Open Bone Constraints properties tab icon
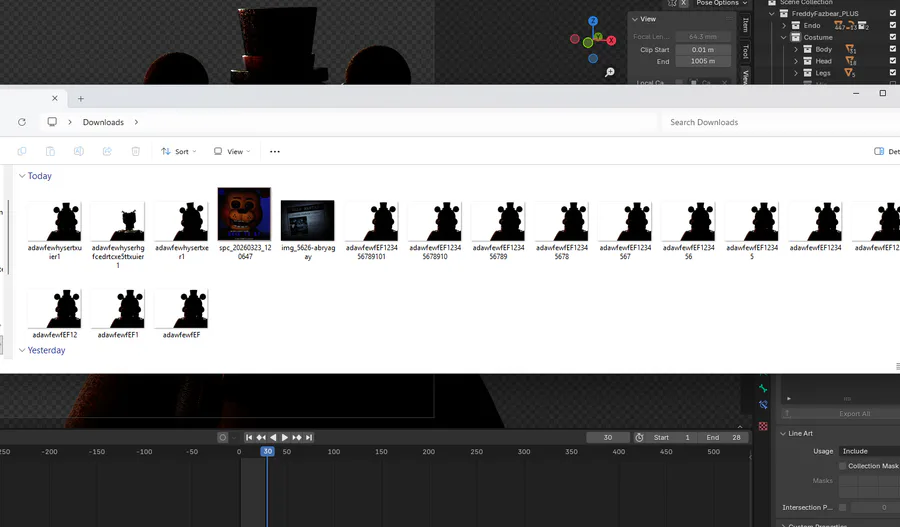 pos(763,405)
